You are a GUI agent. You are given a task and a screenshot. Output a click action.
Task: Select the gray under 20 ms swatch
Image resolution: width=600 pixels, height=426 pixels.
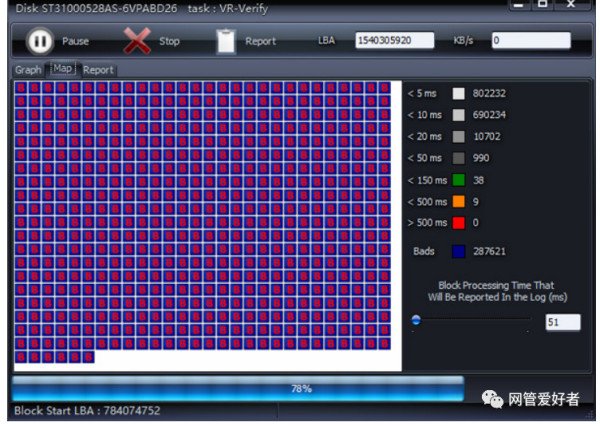pyautogui.click(x=458, y=136)
